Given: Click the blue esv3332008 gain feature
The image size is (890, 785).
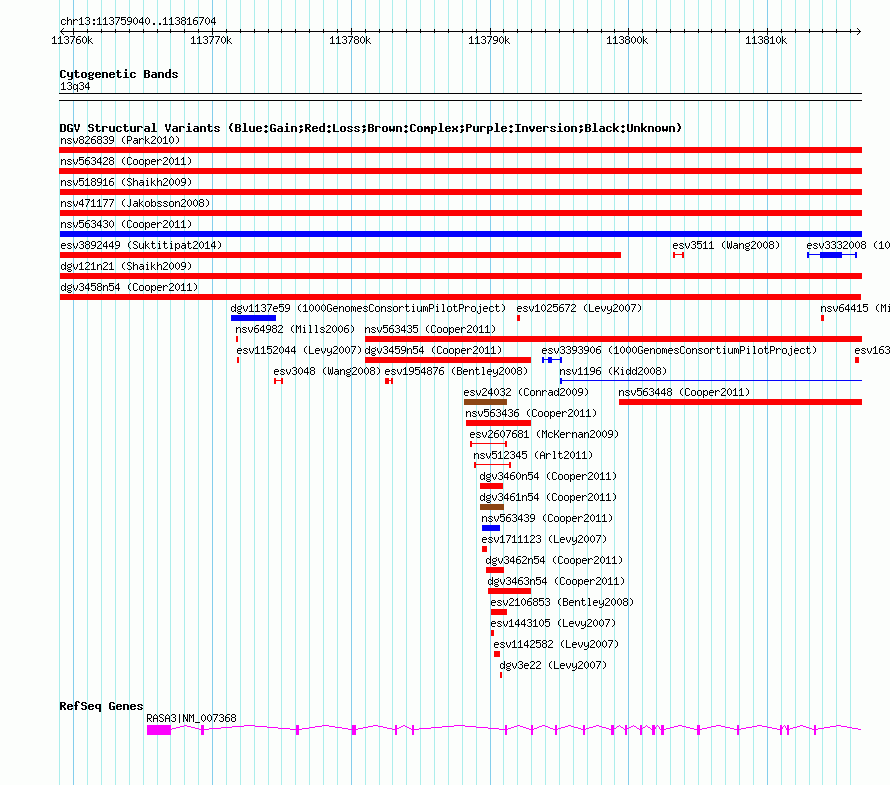Looking at the screenshot, I should (x=832, y=255).
